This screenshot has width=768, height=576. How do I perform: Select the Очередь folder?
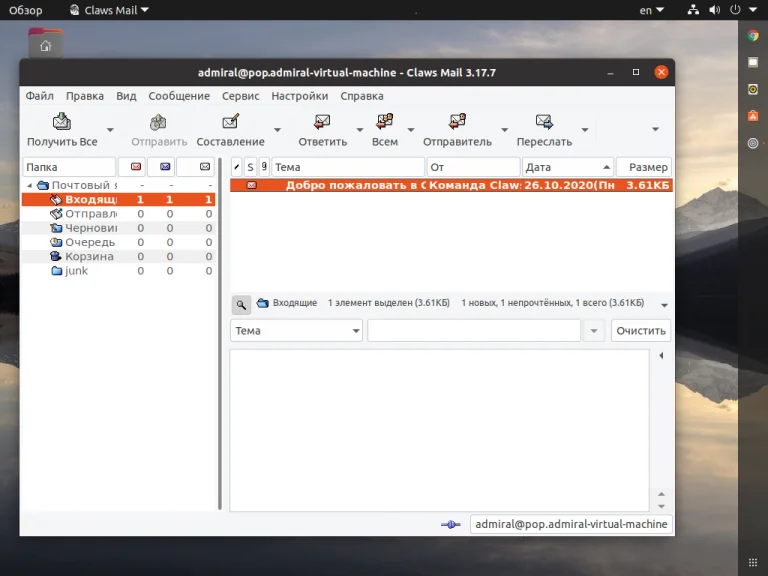[119, 242]
